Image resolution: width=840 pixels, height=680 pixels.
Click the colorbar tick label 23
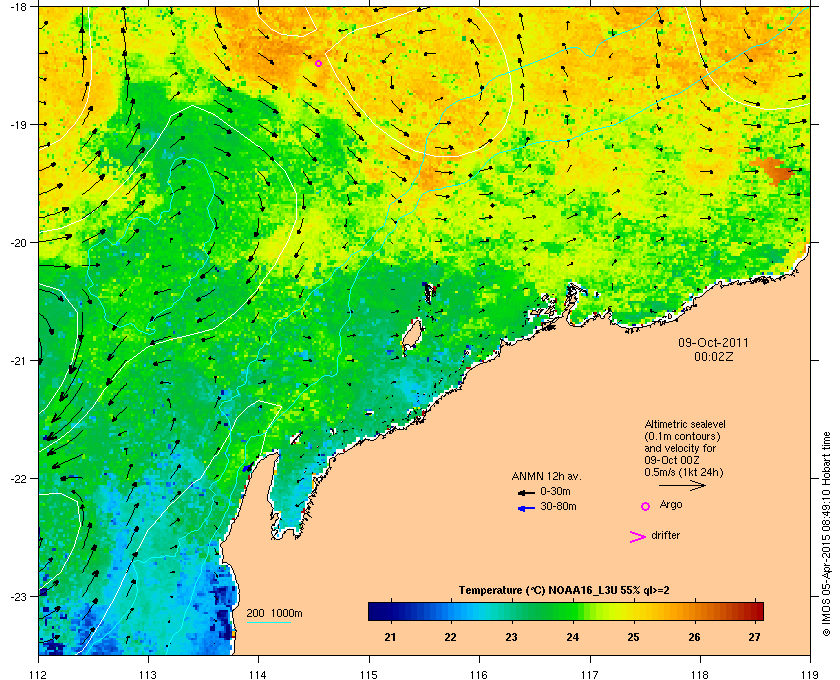512,637
